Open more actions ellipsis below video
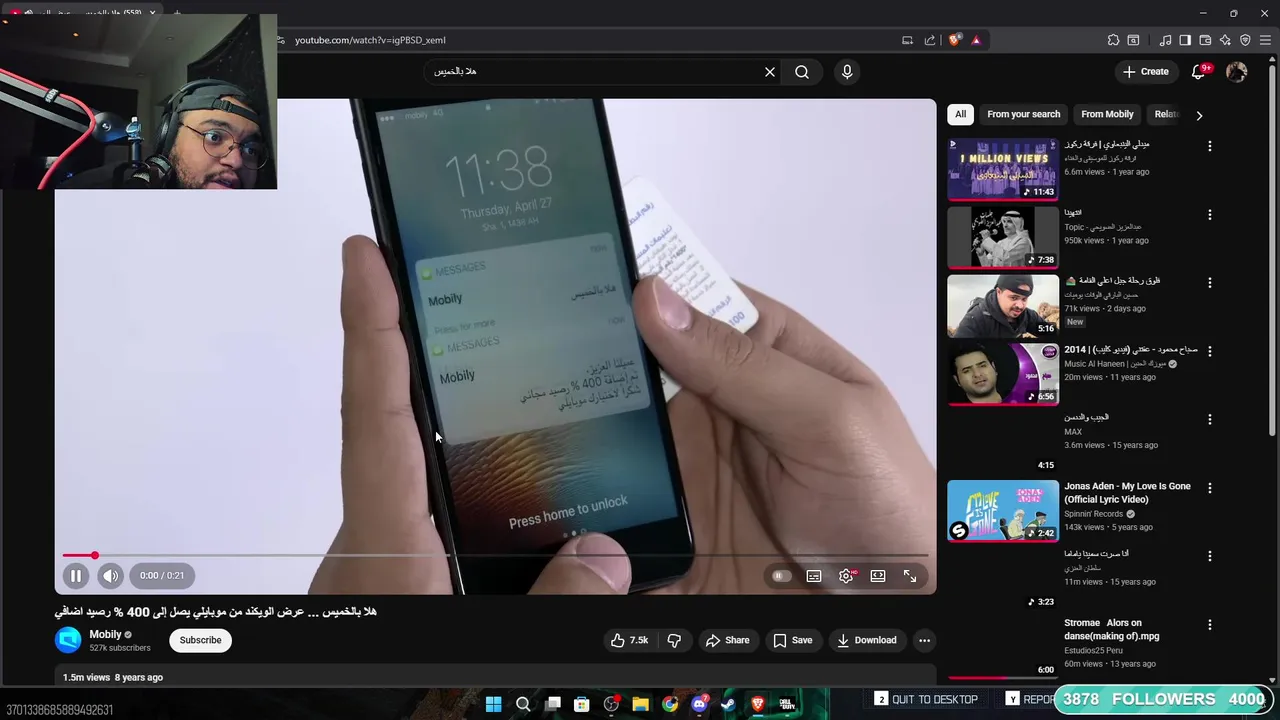 coord(925,640)
